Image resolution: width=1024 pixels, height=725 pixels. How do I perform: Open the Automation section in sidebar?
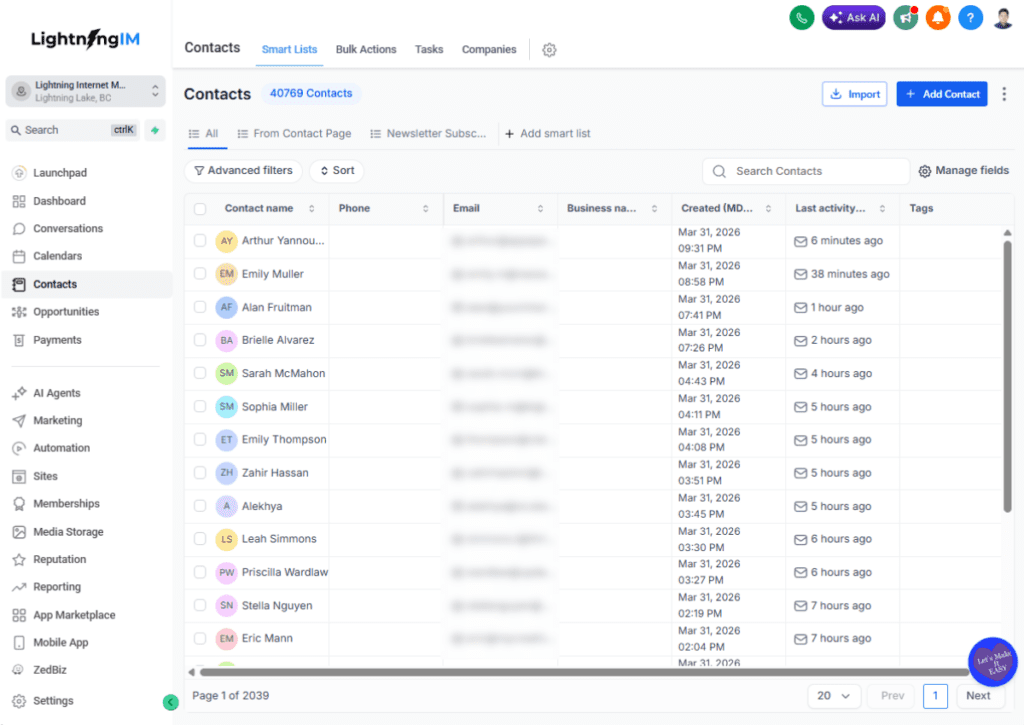[60, 447]
